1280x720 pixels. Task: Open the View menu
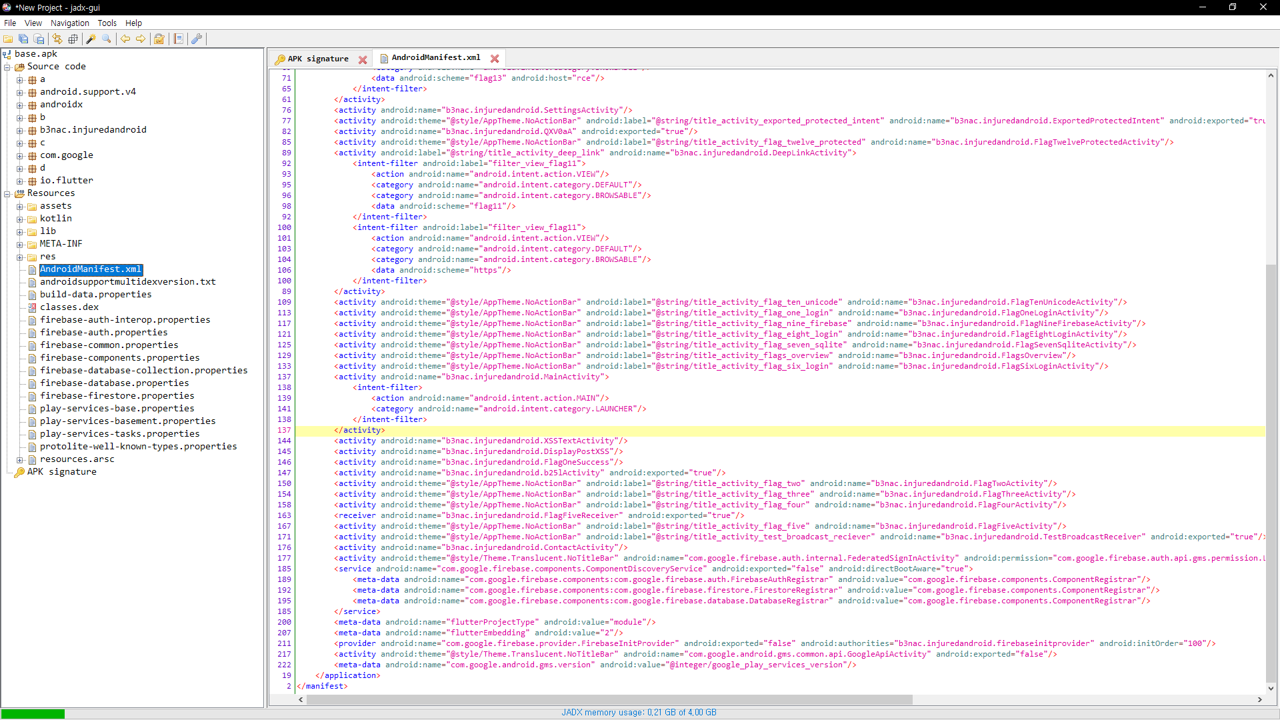pos(33,23)
